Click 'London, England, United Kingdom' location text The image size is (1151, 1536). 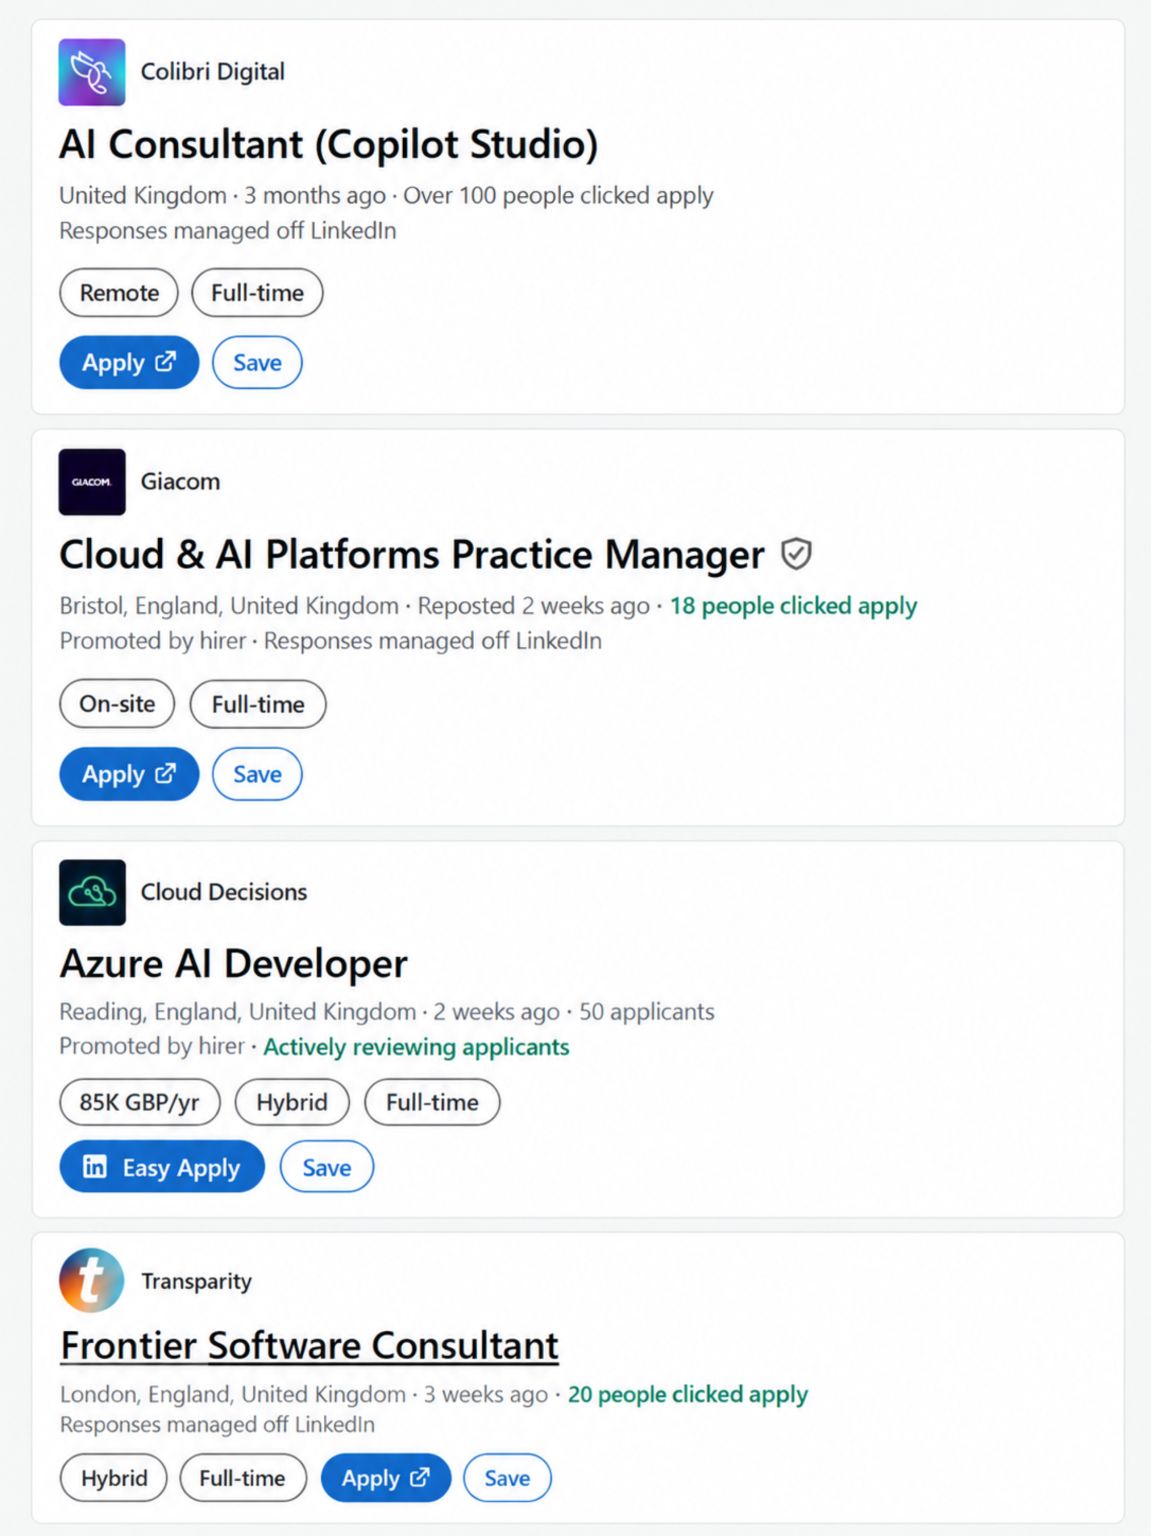pos(233,1394)
